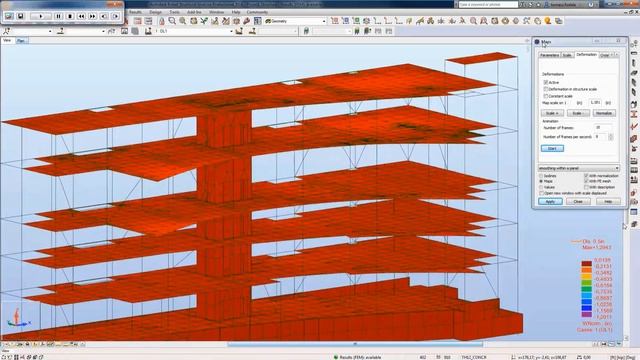
Task: Open the Add-Ins menu
Action: click(194, 12)
